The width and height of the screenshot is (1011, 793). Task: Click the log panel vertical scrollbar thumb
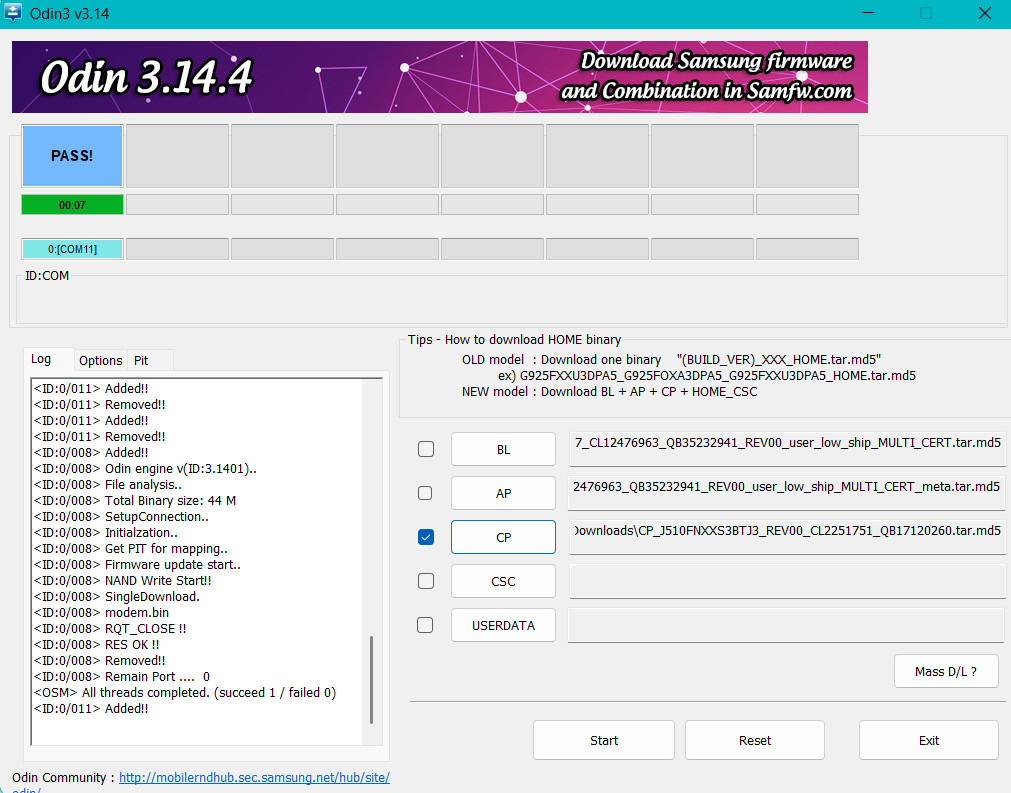(x=371, y=680)
